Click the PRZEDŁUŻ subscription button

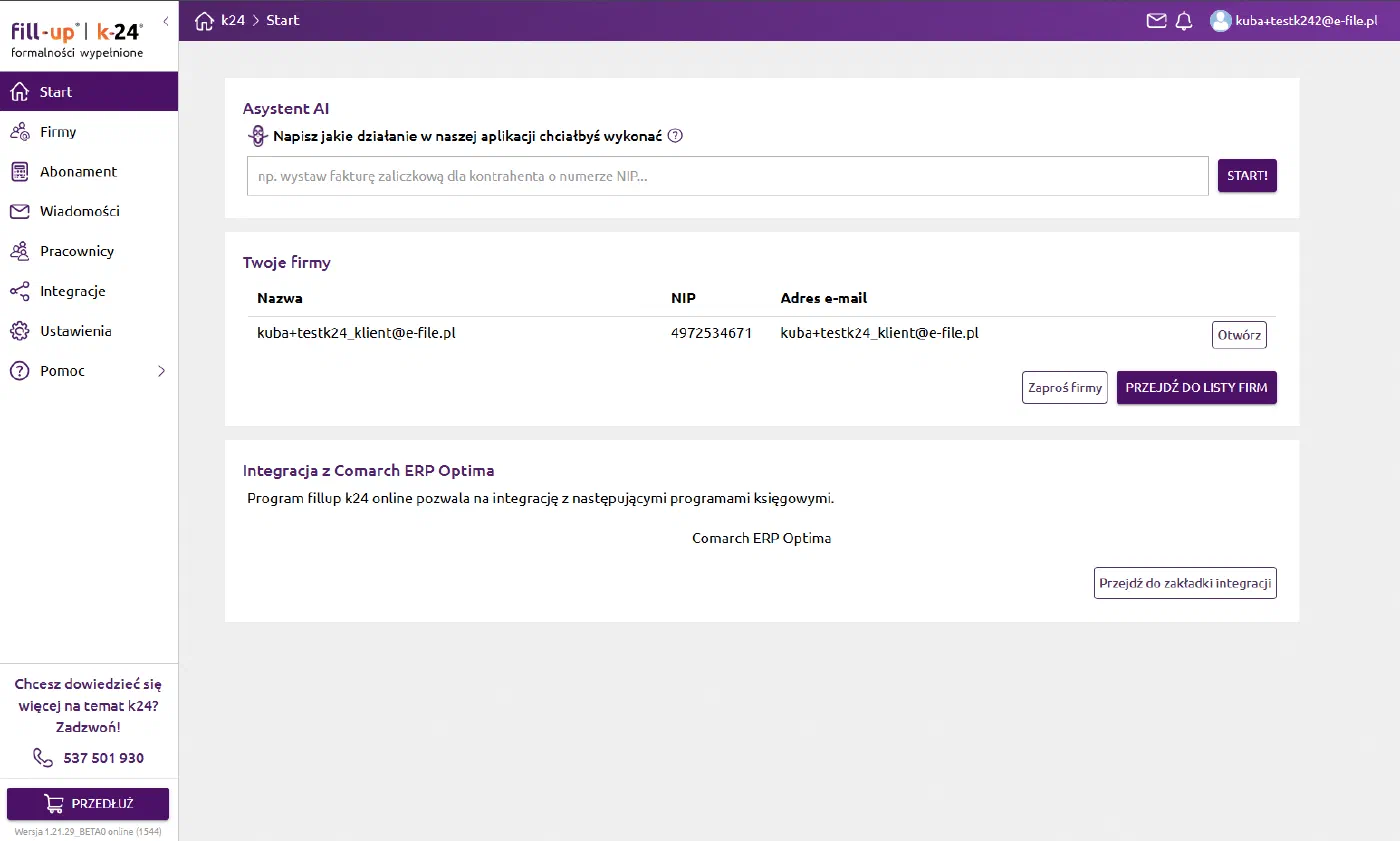point(88,804)
